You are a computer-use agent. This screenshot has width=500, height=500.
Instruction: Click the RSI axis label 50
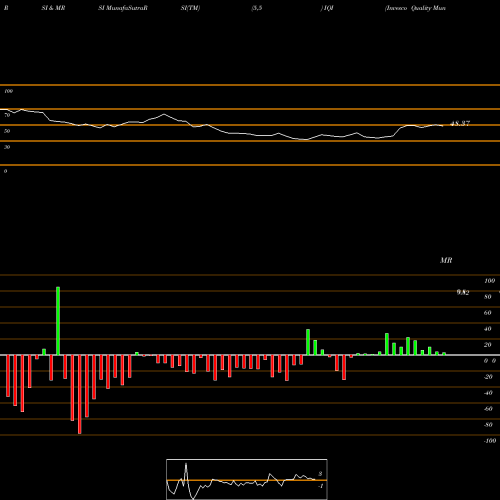click(x=7, y=131)
